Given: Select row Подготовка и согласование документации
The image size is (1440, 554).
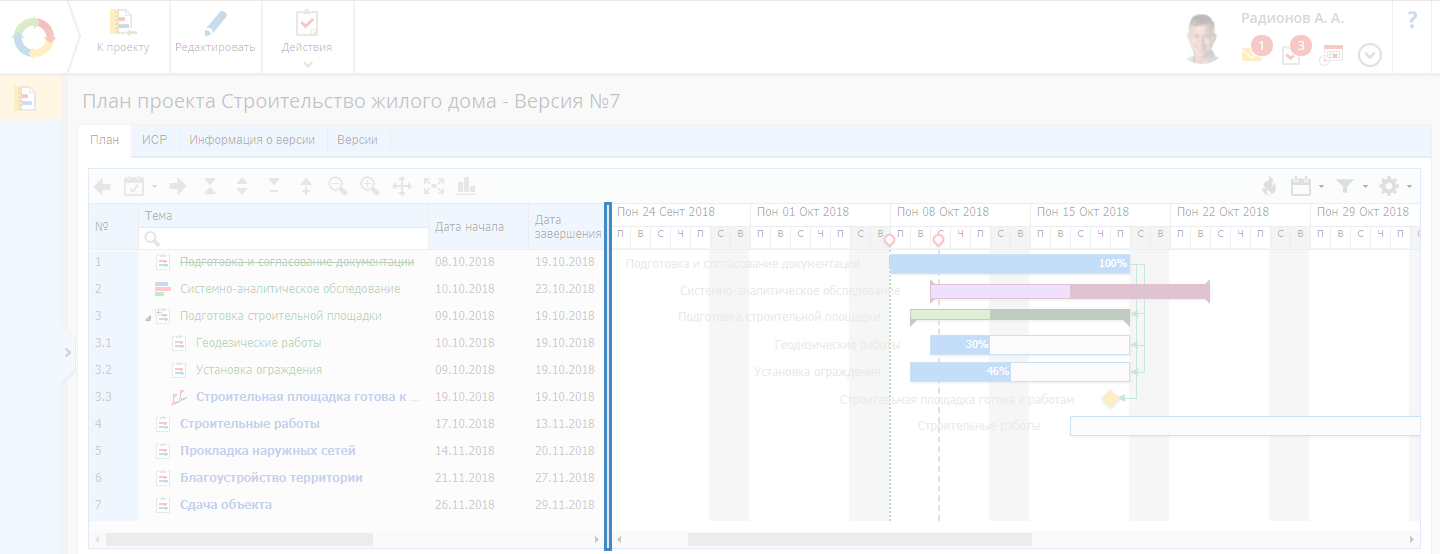Looking at the screenshot, I should pos(347,262).
